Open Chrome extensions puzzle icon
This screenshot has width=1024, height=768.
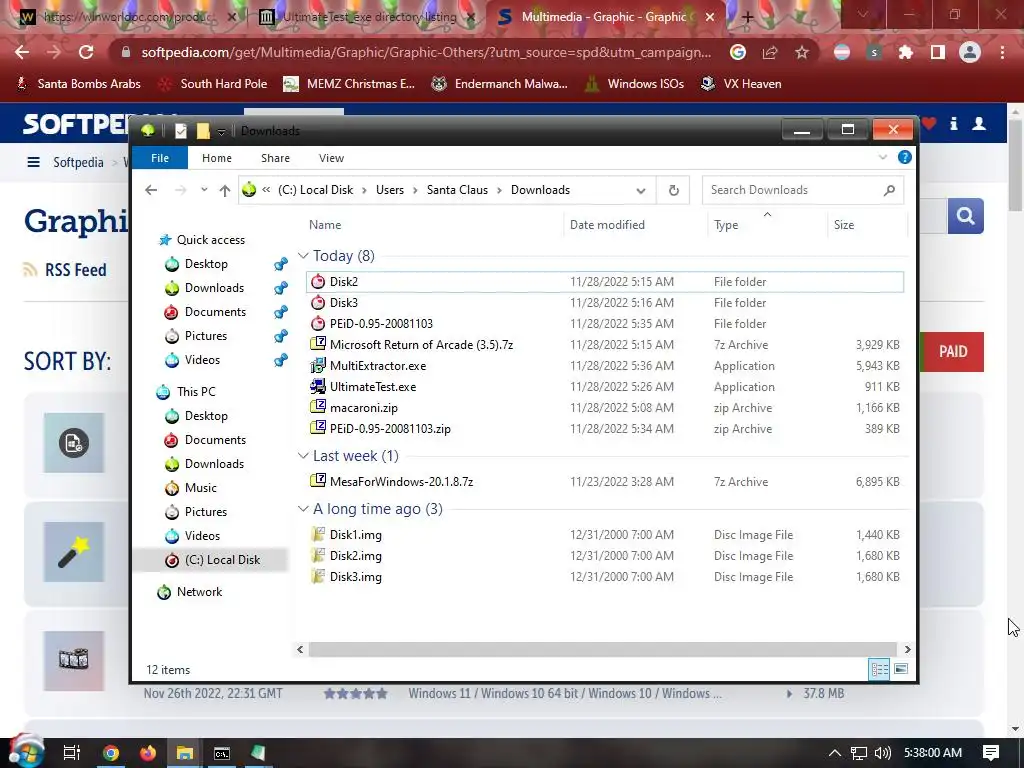click(905, 52)
